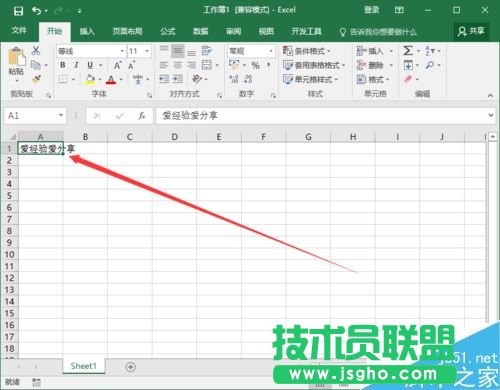Save the workbook with the floppy disk icon
The image size is (500, 390).
[18, 11]
